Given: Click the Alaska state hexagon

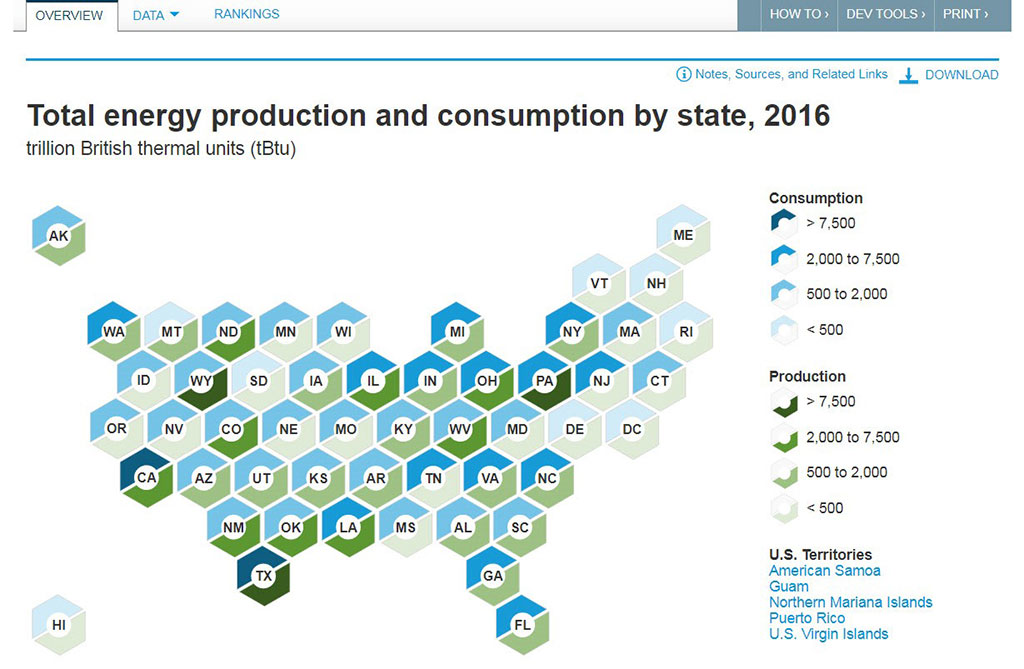Looking at the screenshot, I should tap(57, 235).
